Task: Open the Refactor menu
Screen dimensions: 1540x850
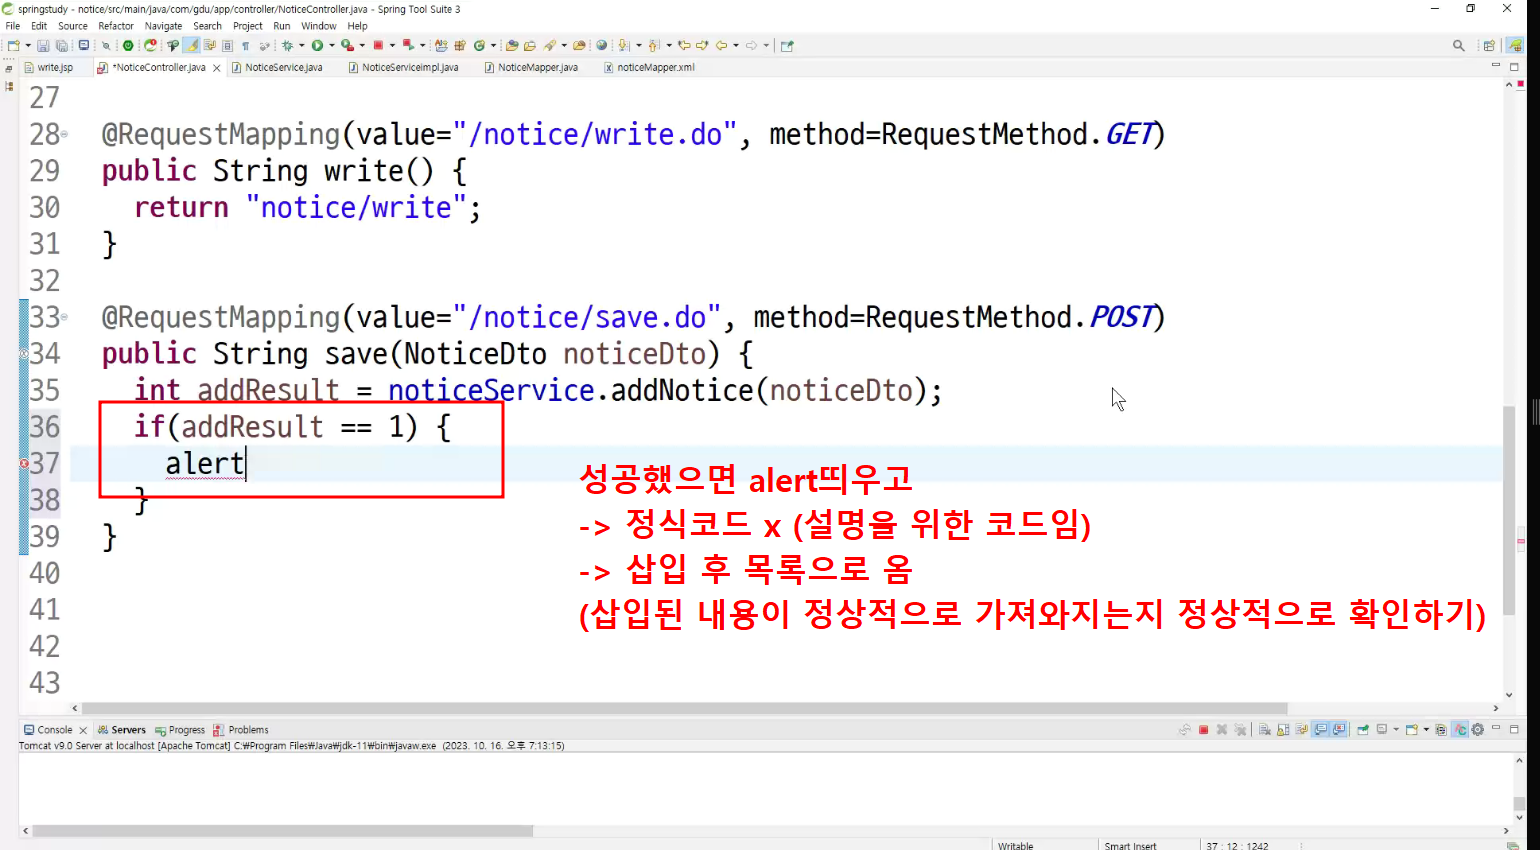Action: (116, 26)
